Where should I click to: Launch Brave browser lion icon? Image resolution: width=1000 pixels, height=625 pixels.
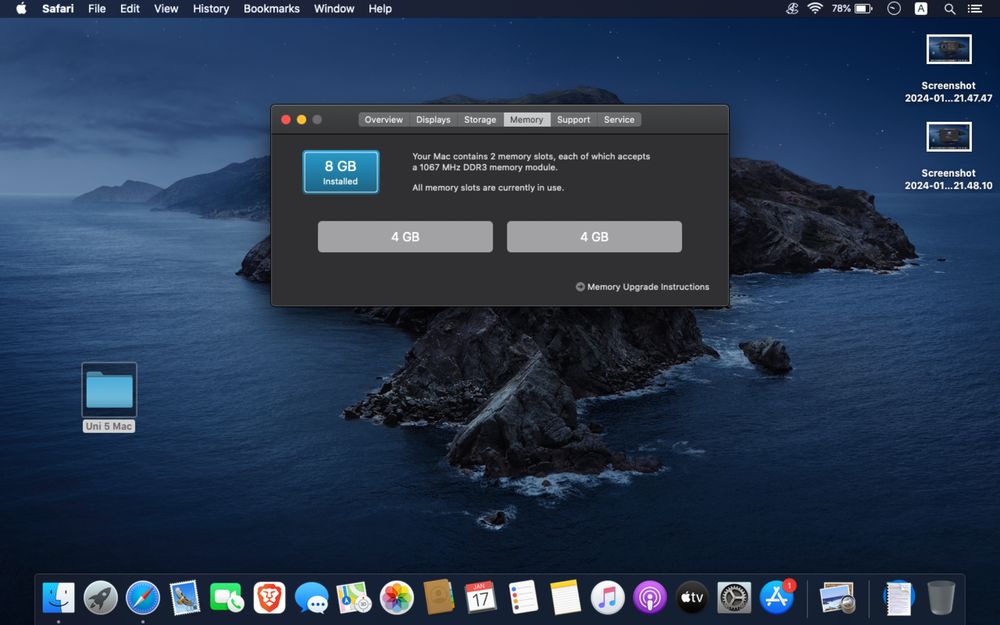click(x=269, y=598)
